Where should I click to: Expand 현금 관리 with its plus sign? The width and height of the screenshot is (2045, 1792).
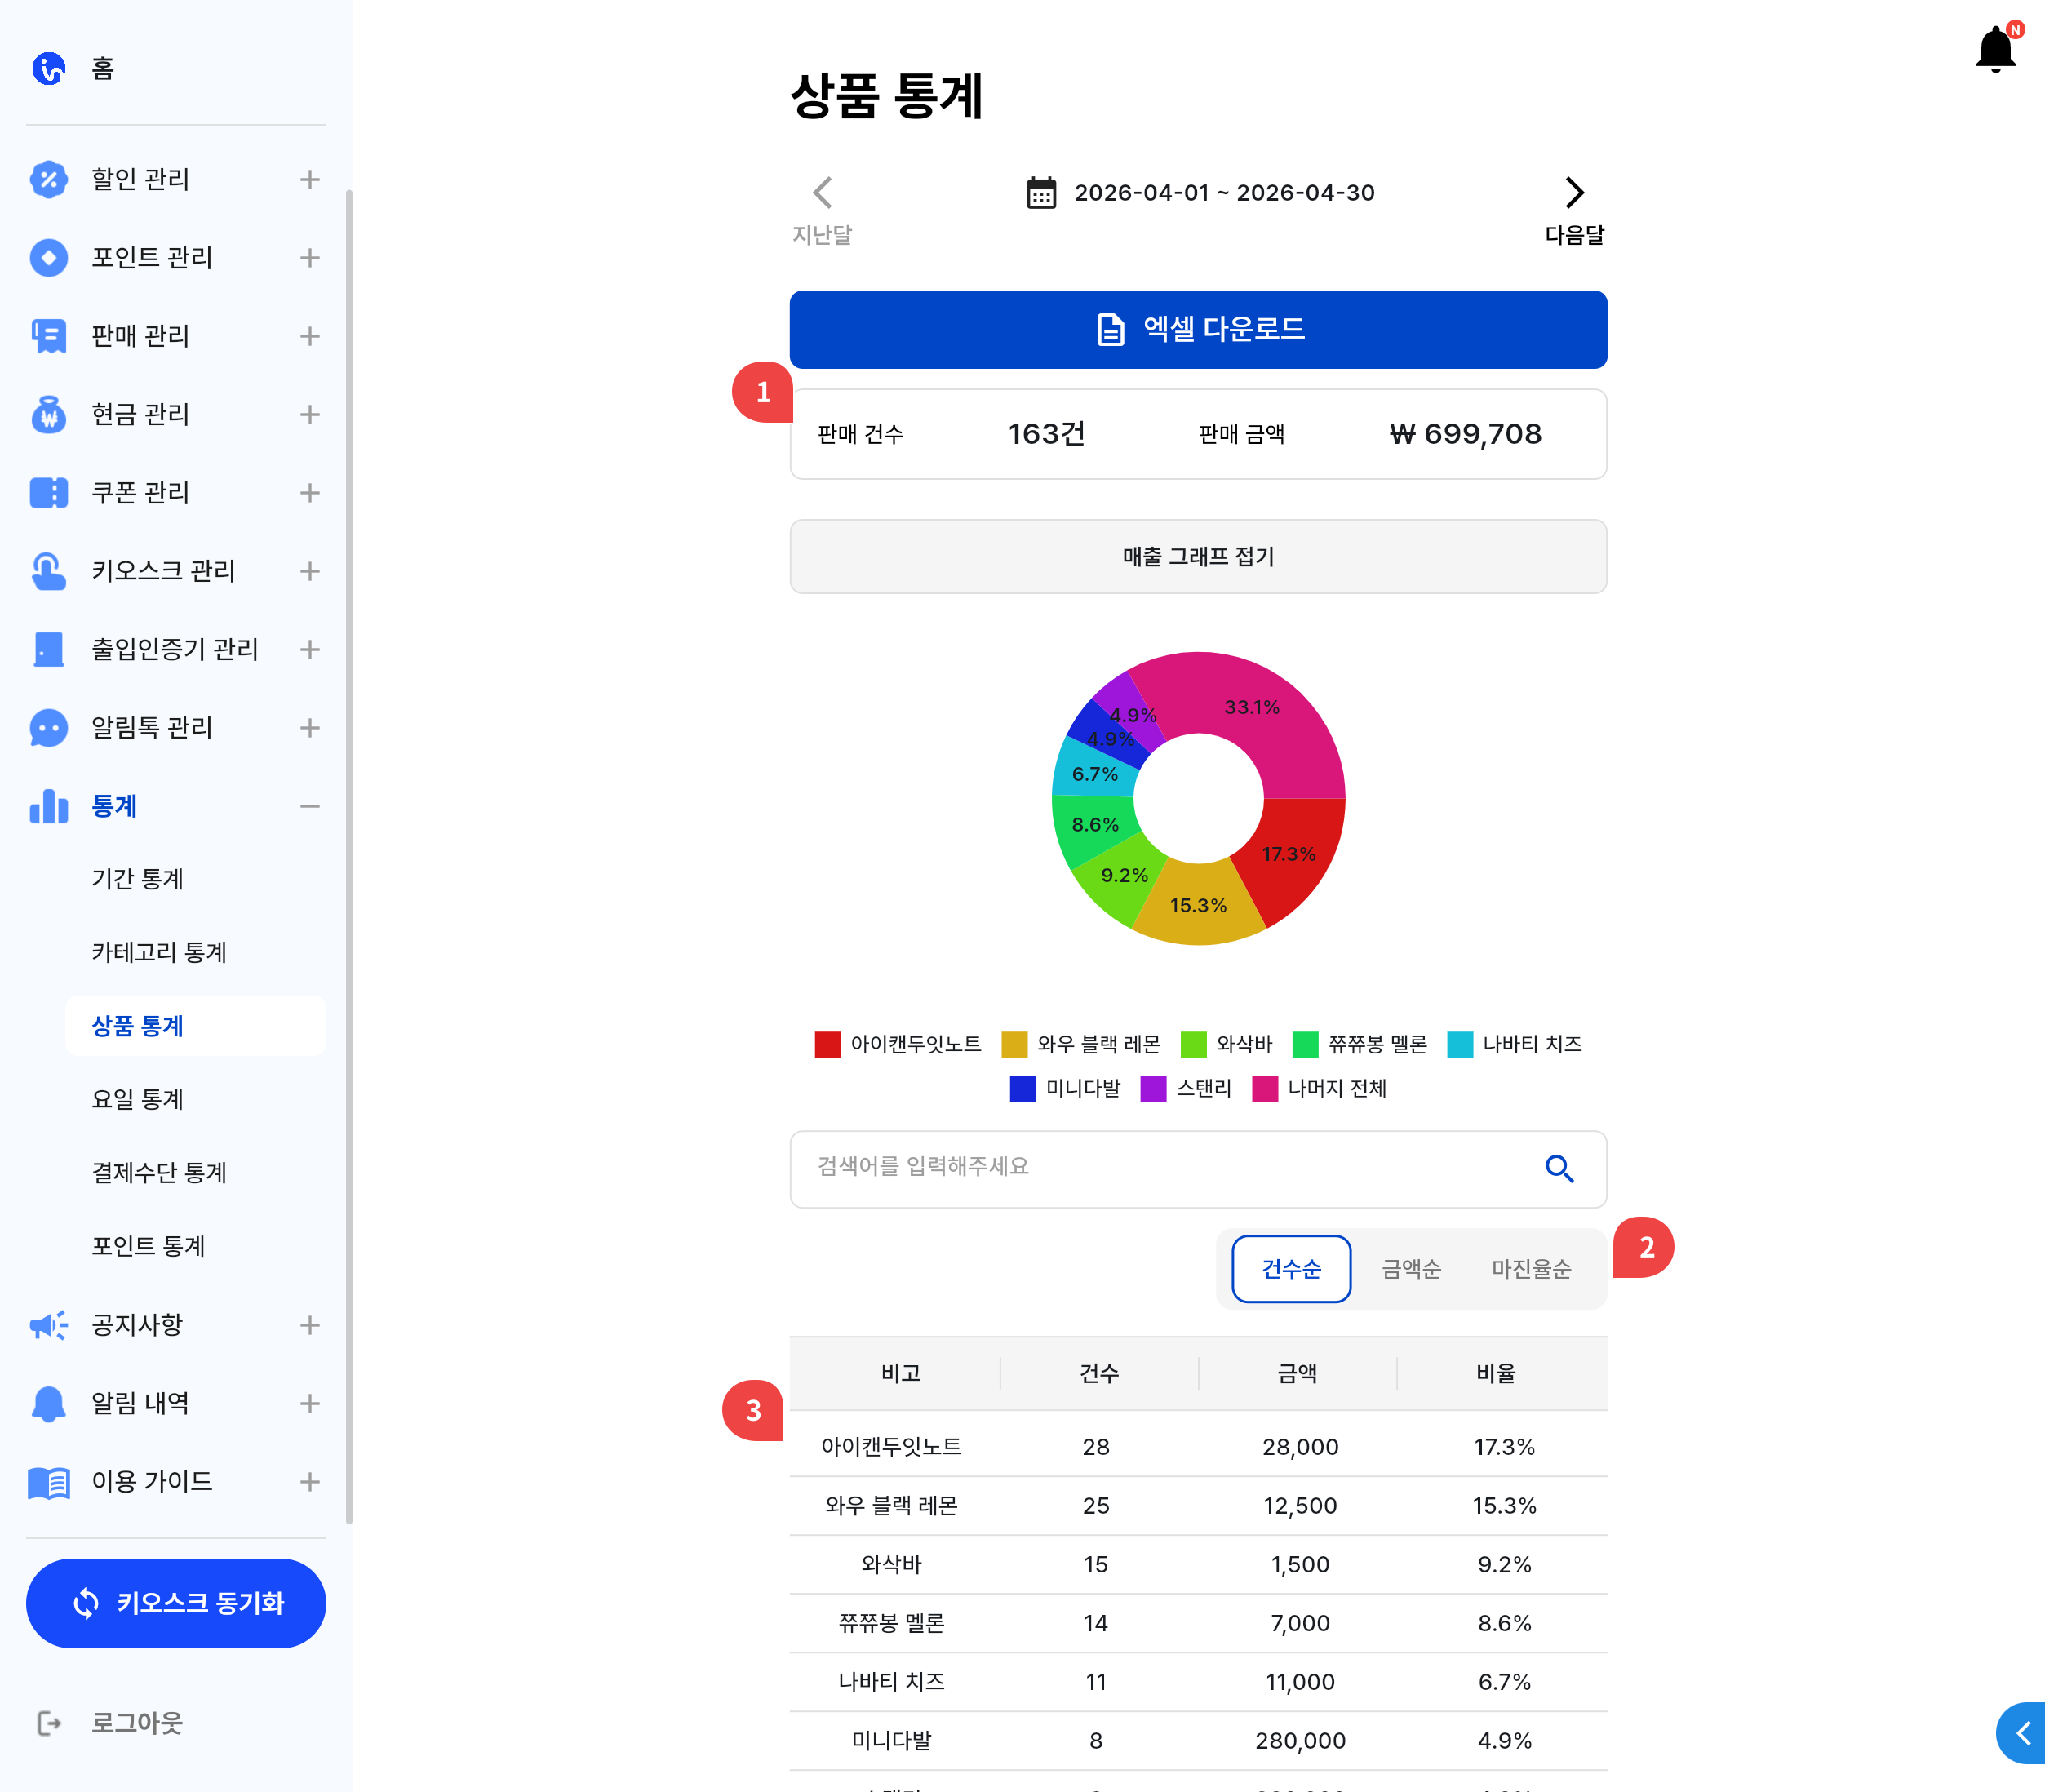tap(310, 414)
